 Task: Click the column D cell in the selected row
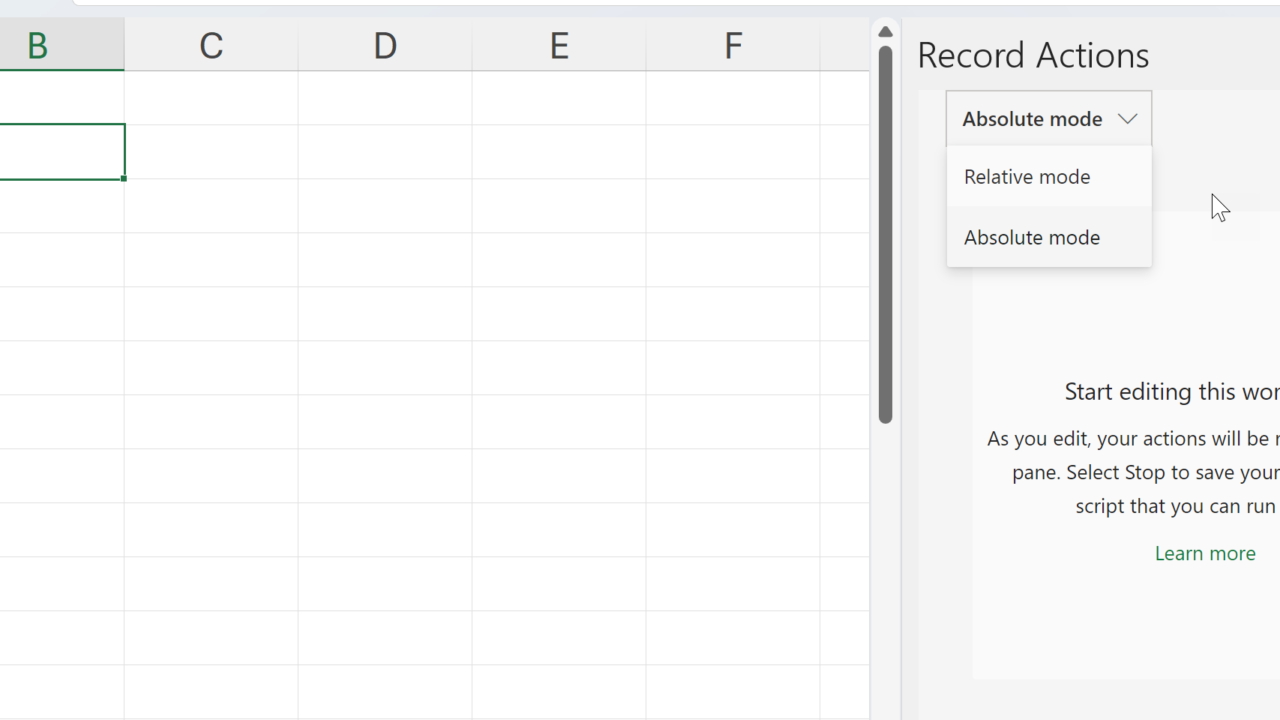(x=385, y=152)
